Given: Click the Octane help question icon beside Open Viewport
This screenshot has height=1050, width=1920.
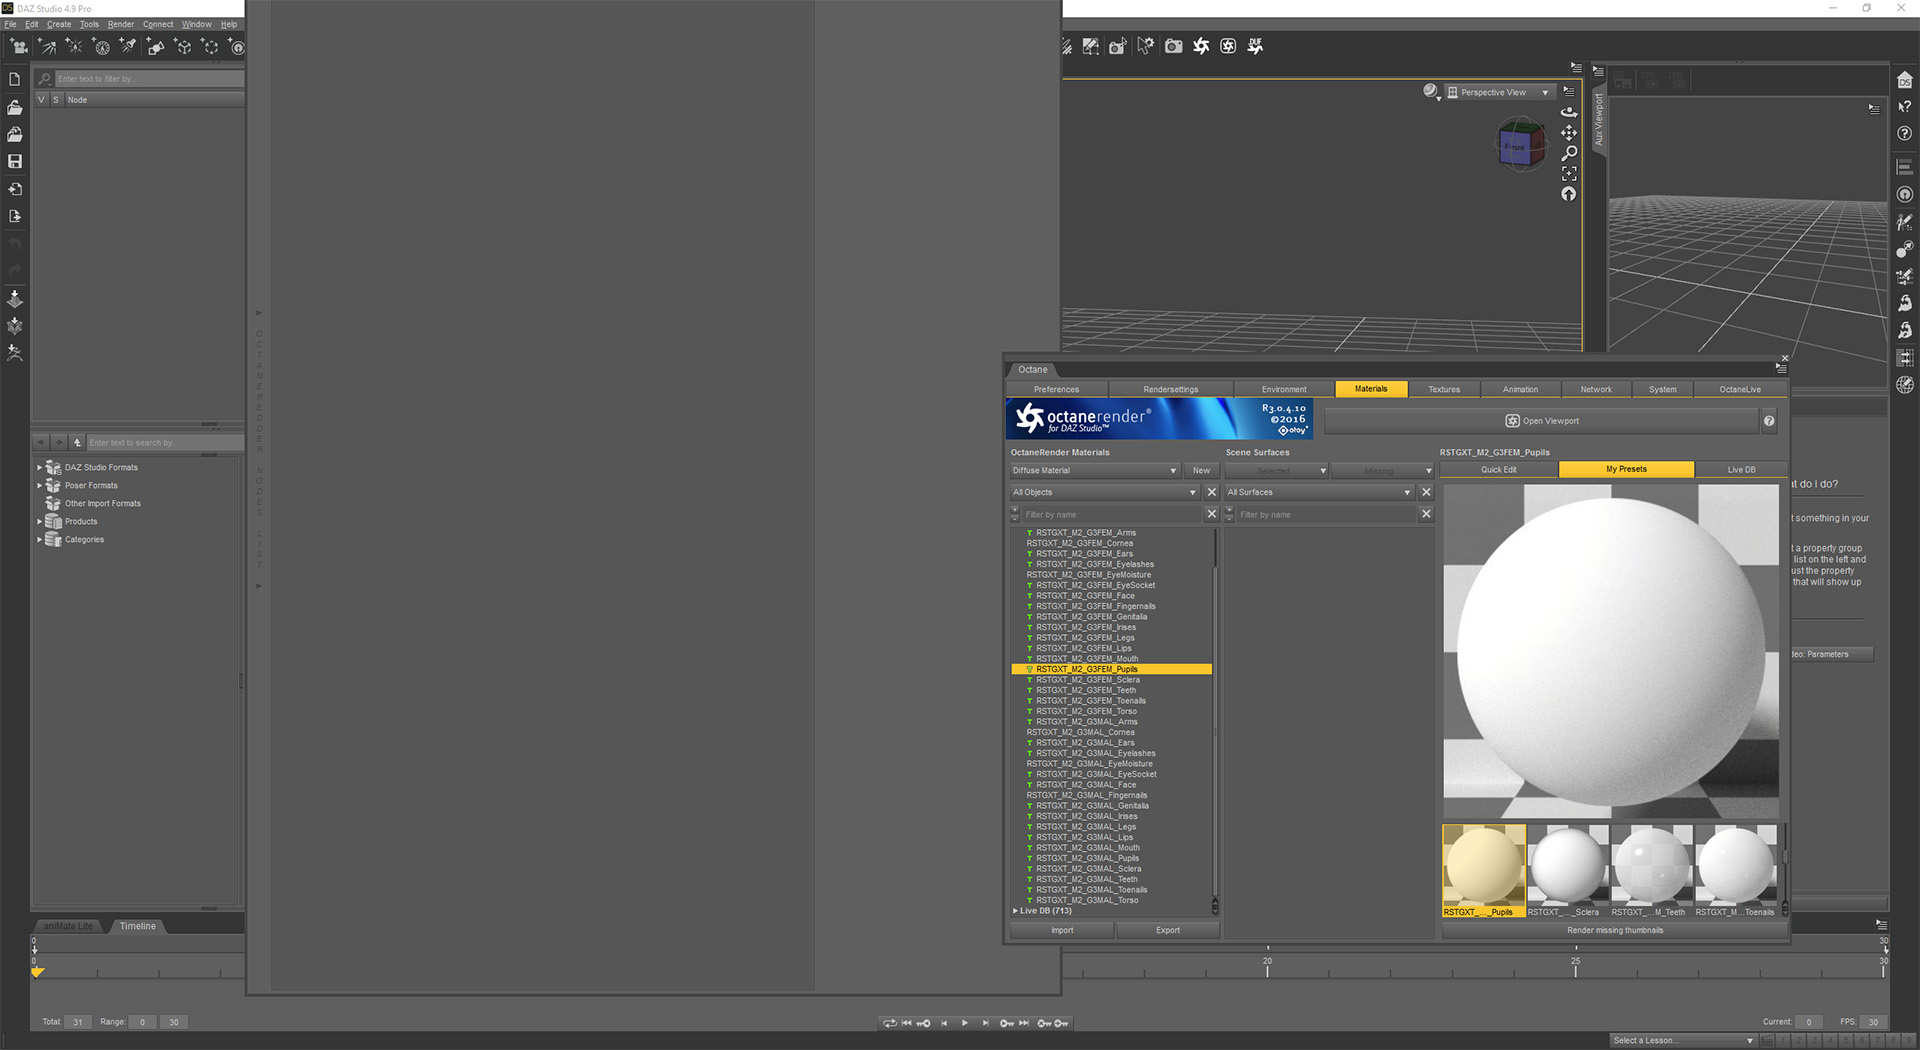Looking at the screenshot, I should tap(1769, 421).
